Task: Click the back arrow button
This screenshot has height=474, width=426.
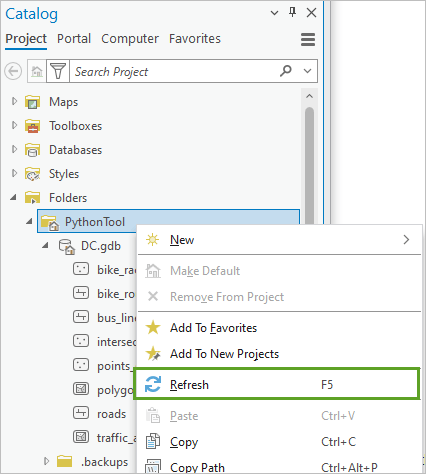Action: (x=13, y=71)
